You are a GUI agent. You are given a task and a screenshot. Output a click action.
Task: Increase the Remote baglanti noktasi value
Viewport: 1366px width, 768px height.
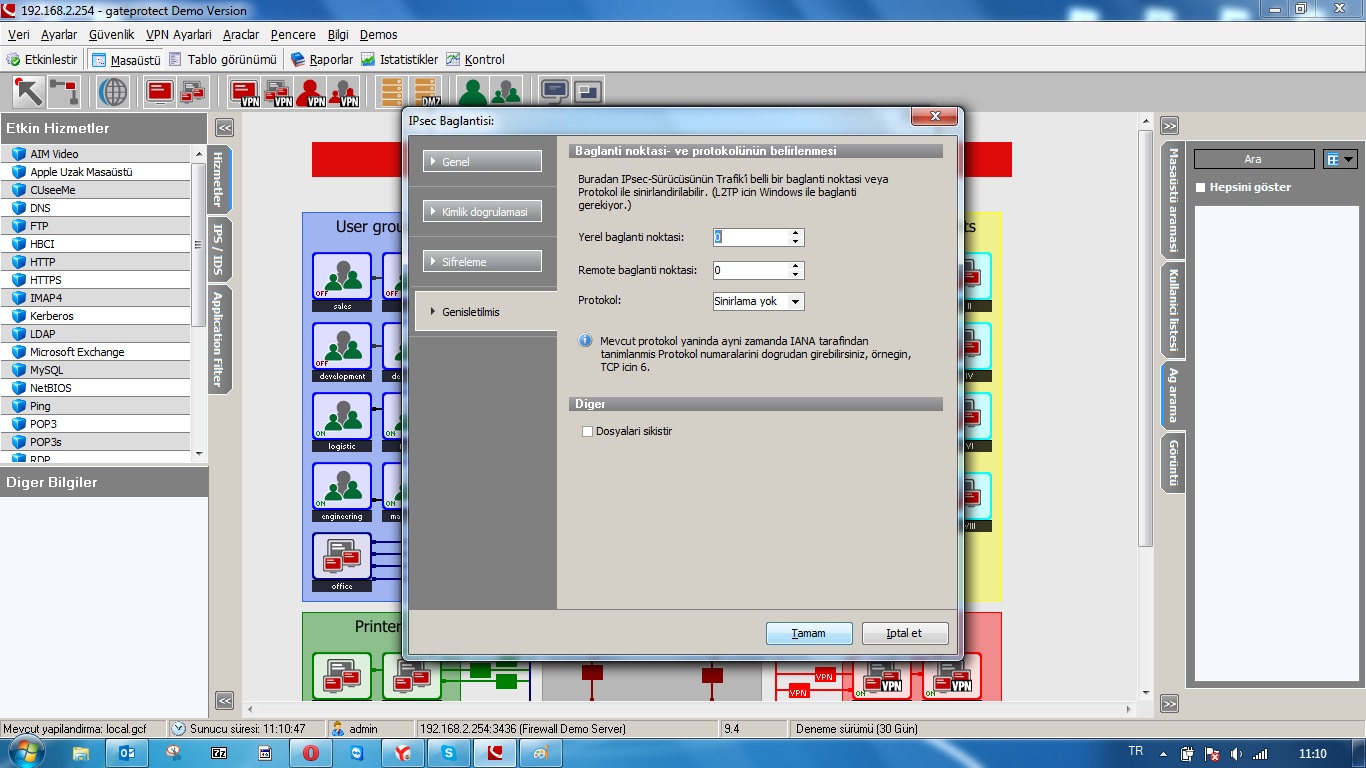pos(796,266)
